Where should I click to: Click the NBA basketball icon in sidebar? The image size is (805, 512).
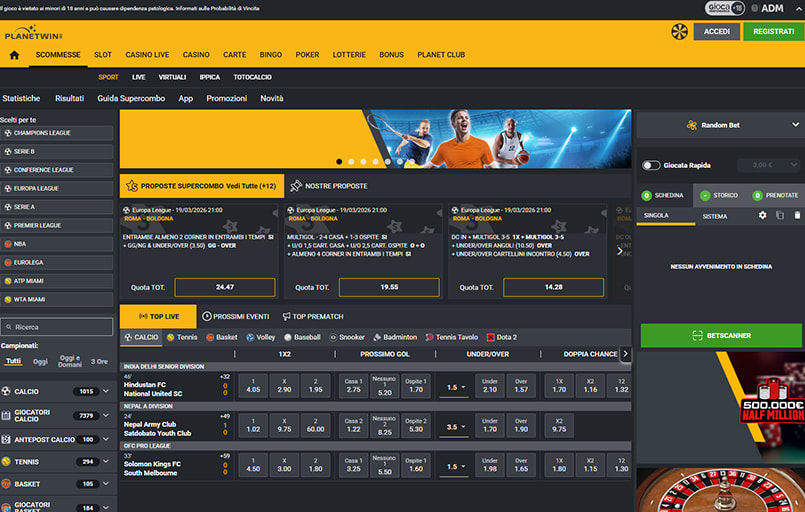9,243
